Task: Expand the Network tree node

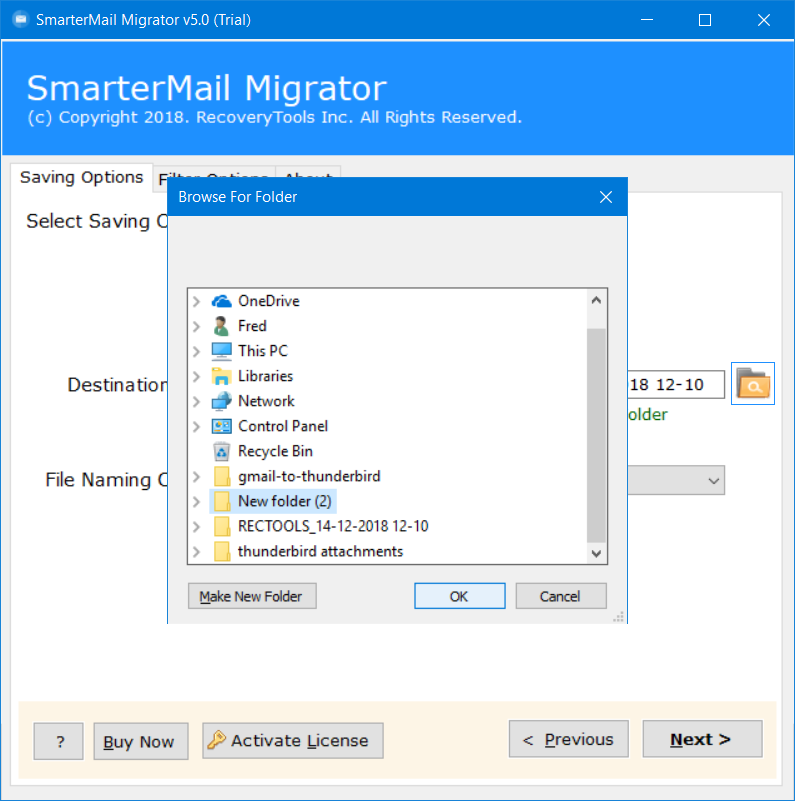Action: (x=197, y=402)
